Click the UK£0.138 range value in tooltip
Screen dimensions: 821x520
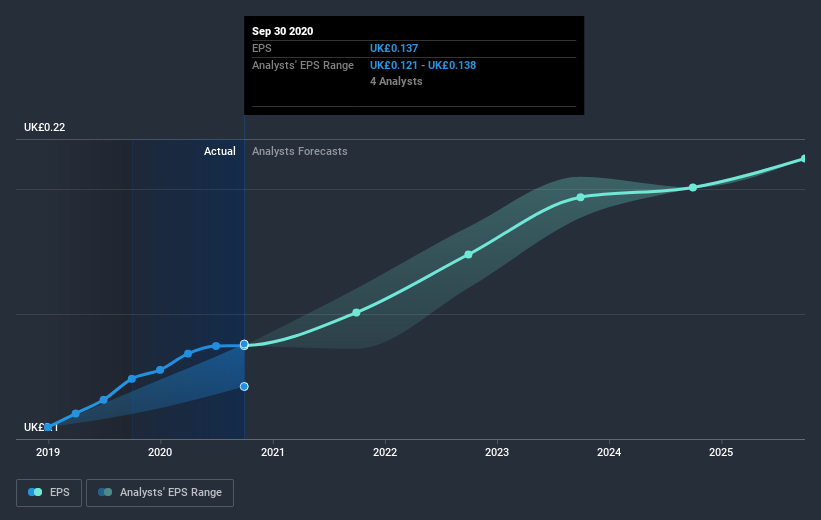coord(452,65)
